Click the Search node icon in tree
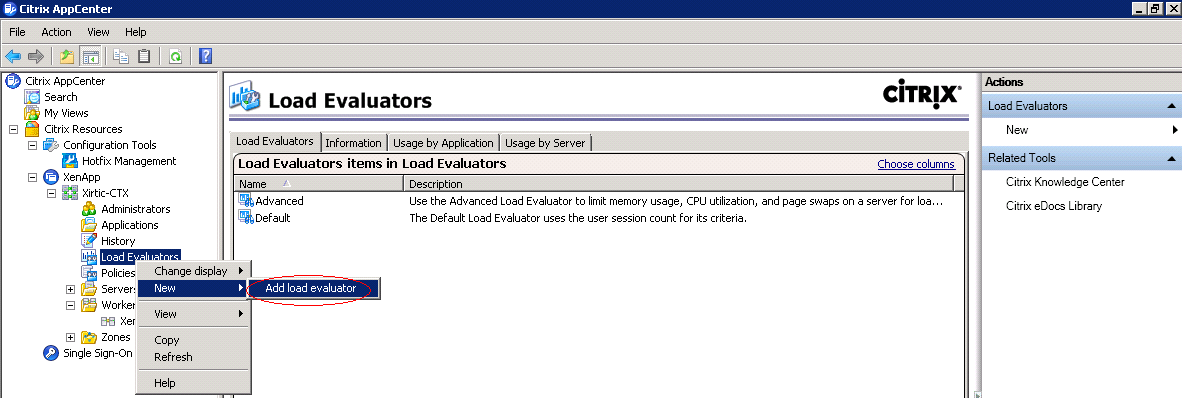 tap(32, 96)
